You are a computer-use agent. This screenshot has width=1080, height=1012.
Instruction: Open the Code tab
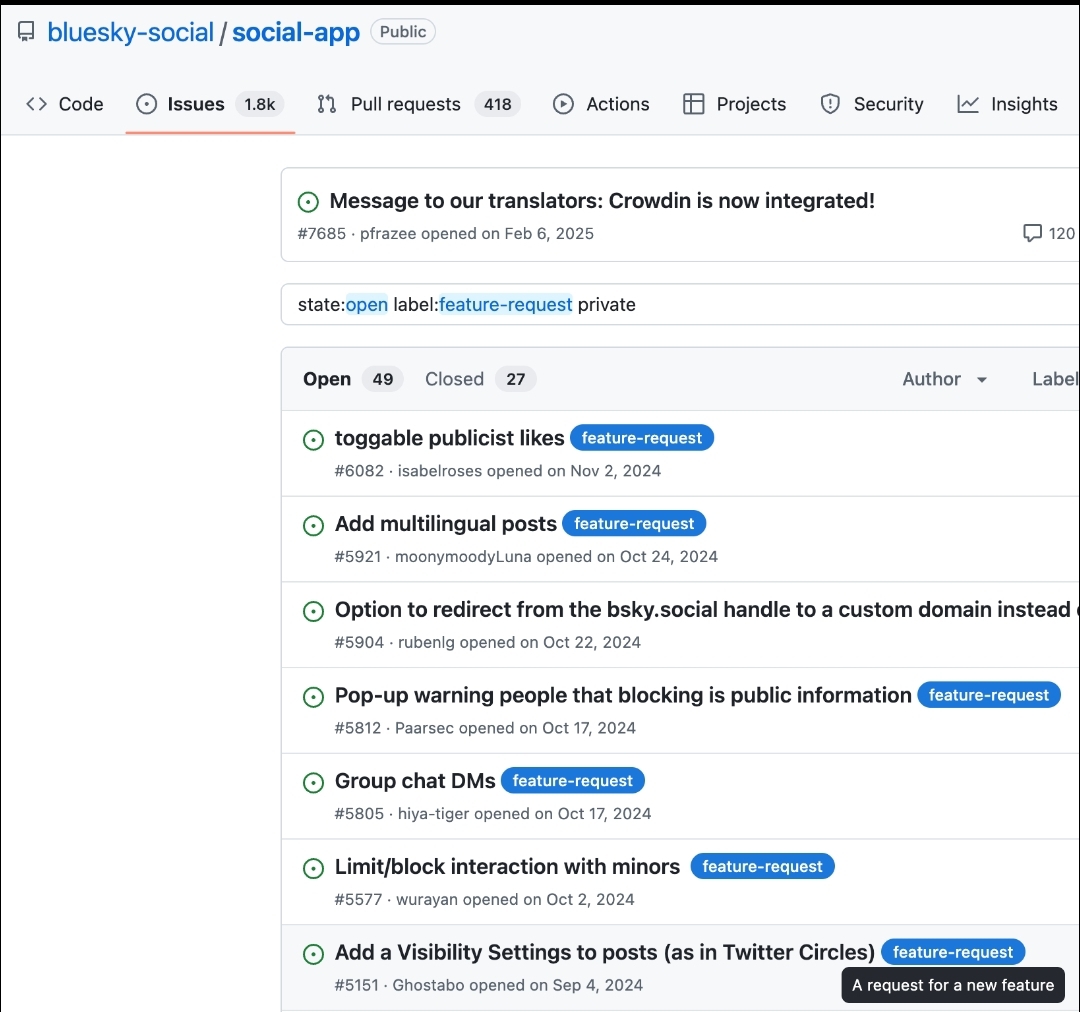click(65, 104)
